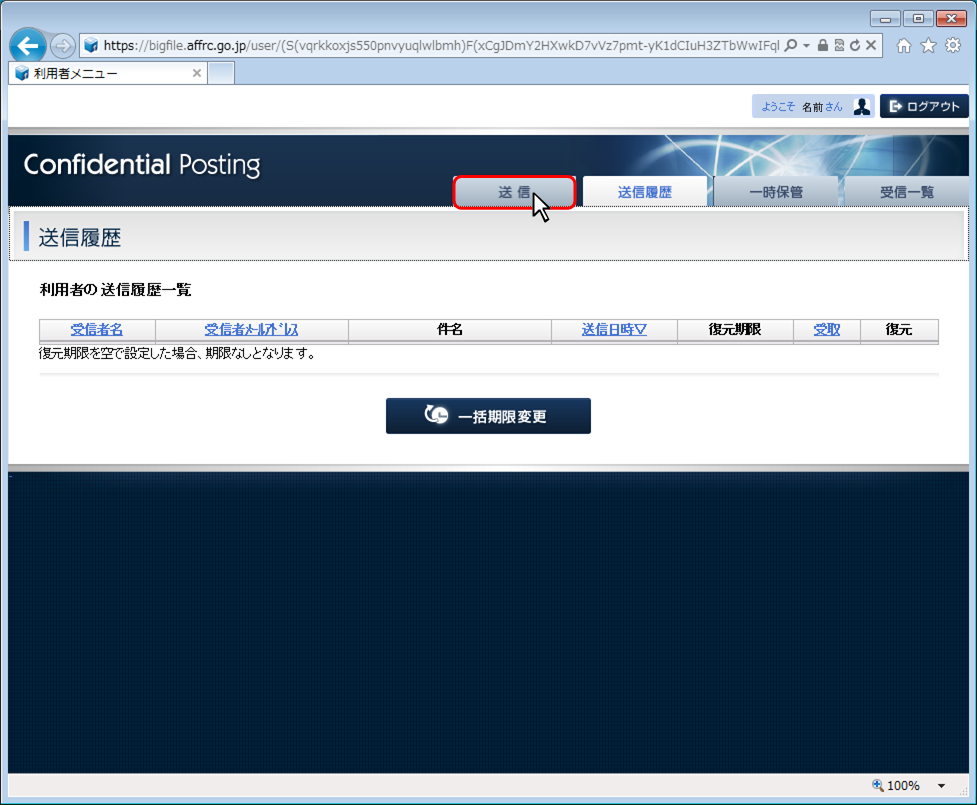The width and height of the screenshot is (977, 805).
Task: Switch to the 一時保管 tab
Action: (x=776, y=192)
